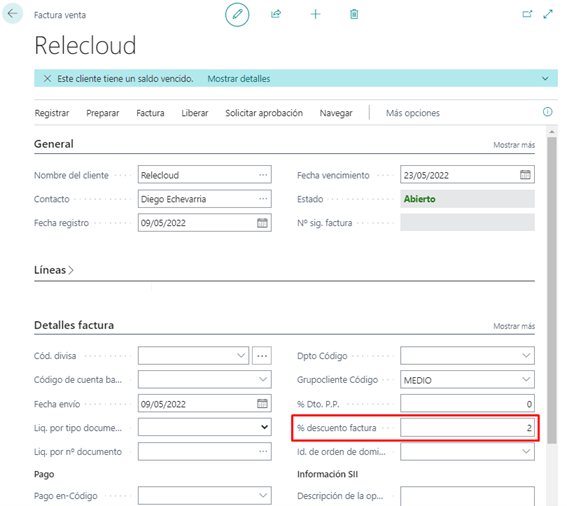The image size is (567, 506).
Task: Open calendar picker for Fecha vencimiento
Action: [525, 175]
